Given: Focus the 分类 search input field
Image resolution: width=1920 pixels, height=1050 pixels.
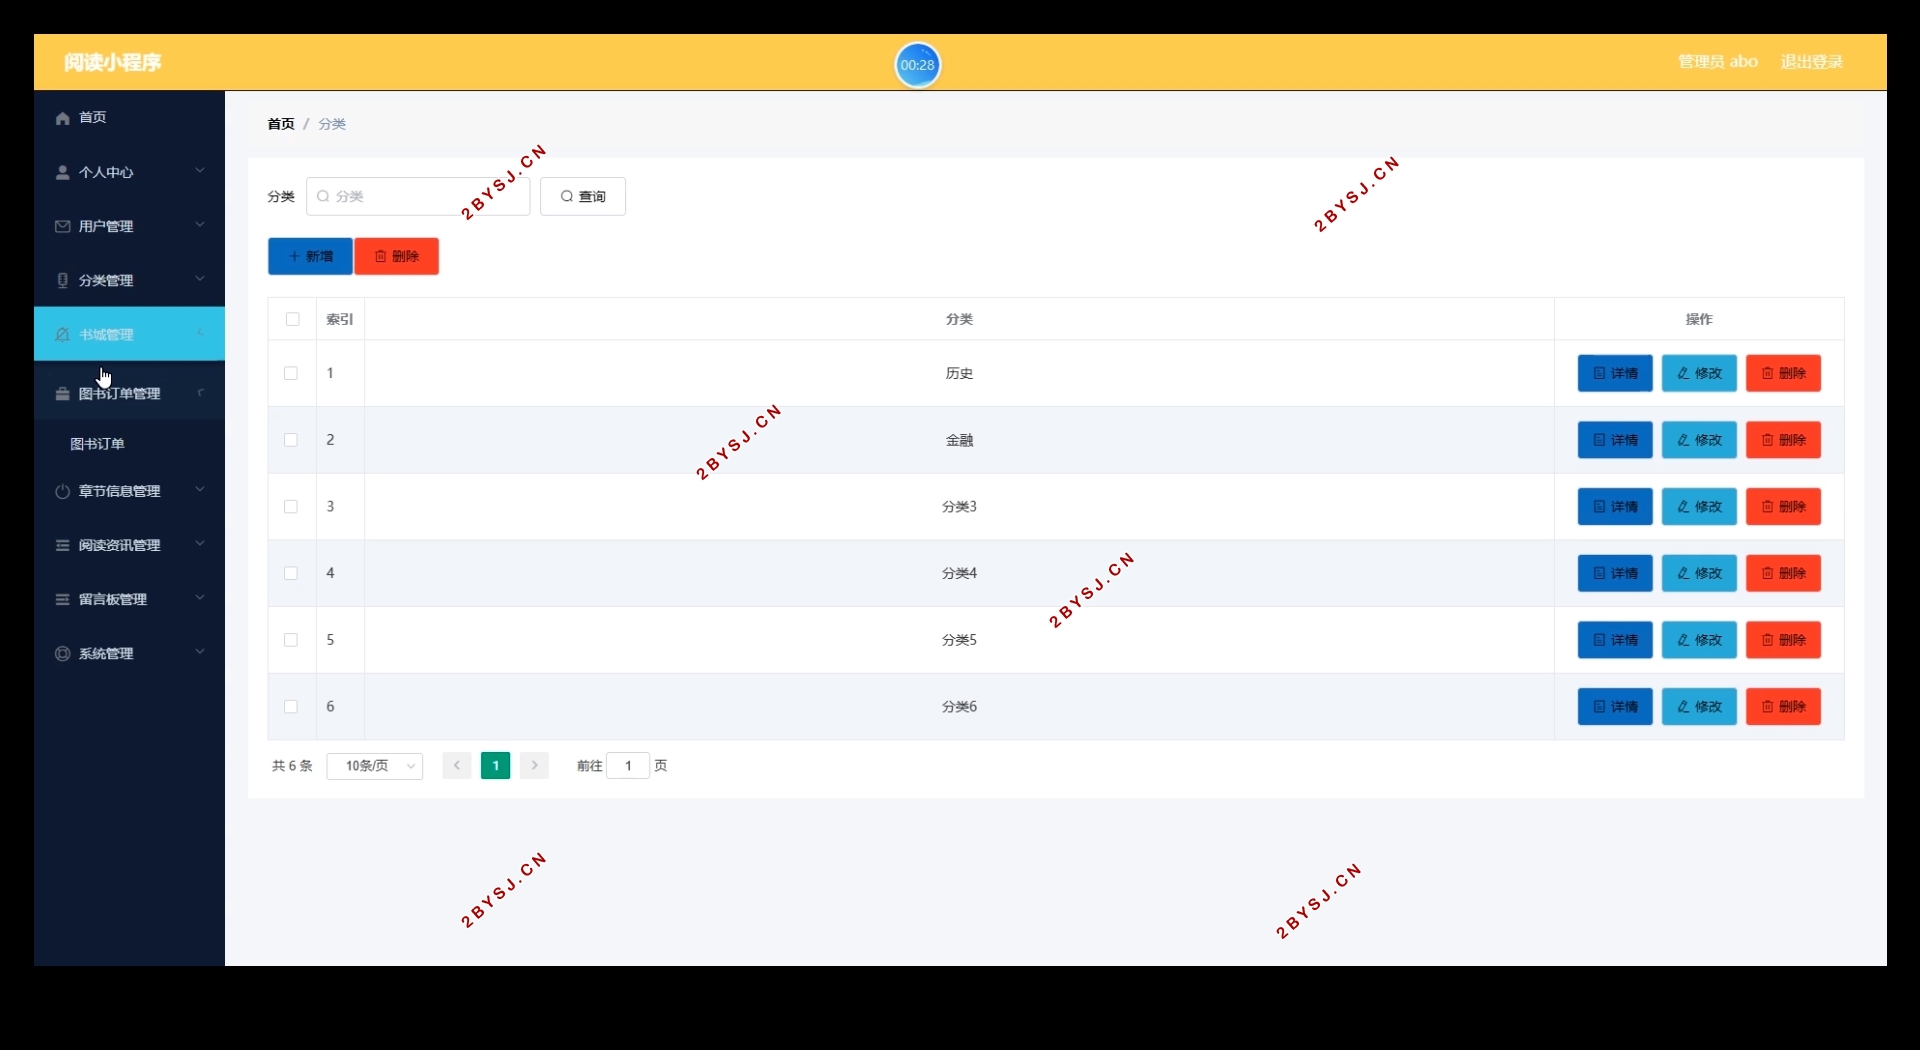Looking at the screenshot, I should tap(418, 196).
